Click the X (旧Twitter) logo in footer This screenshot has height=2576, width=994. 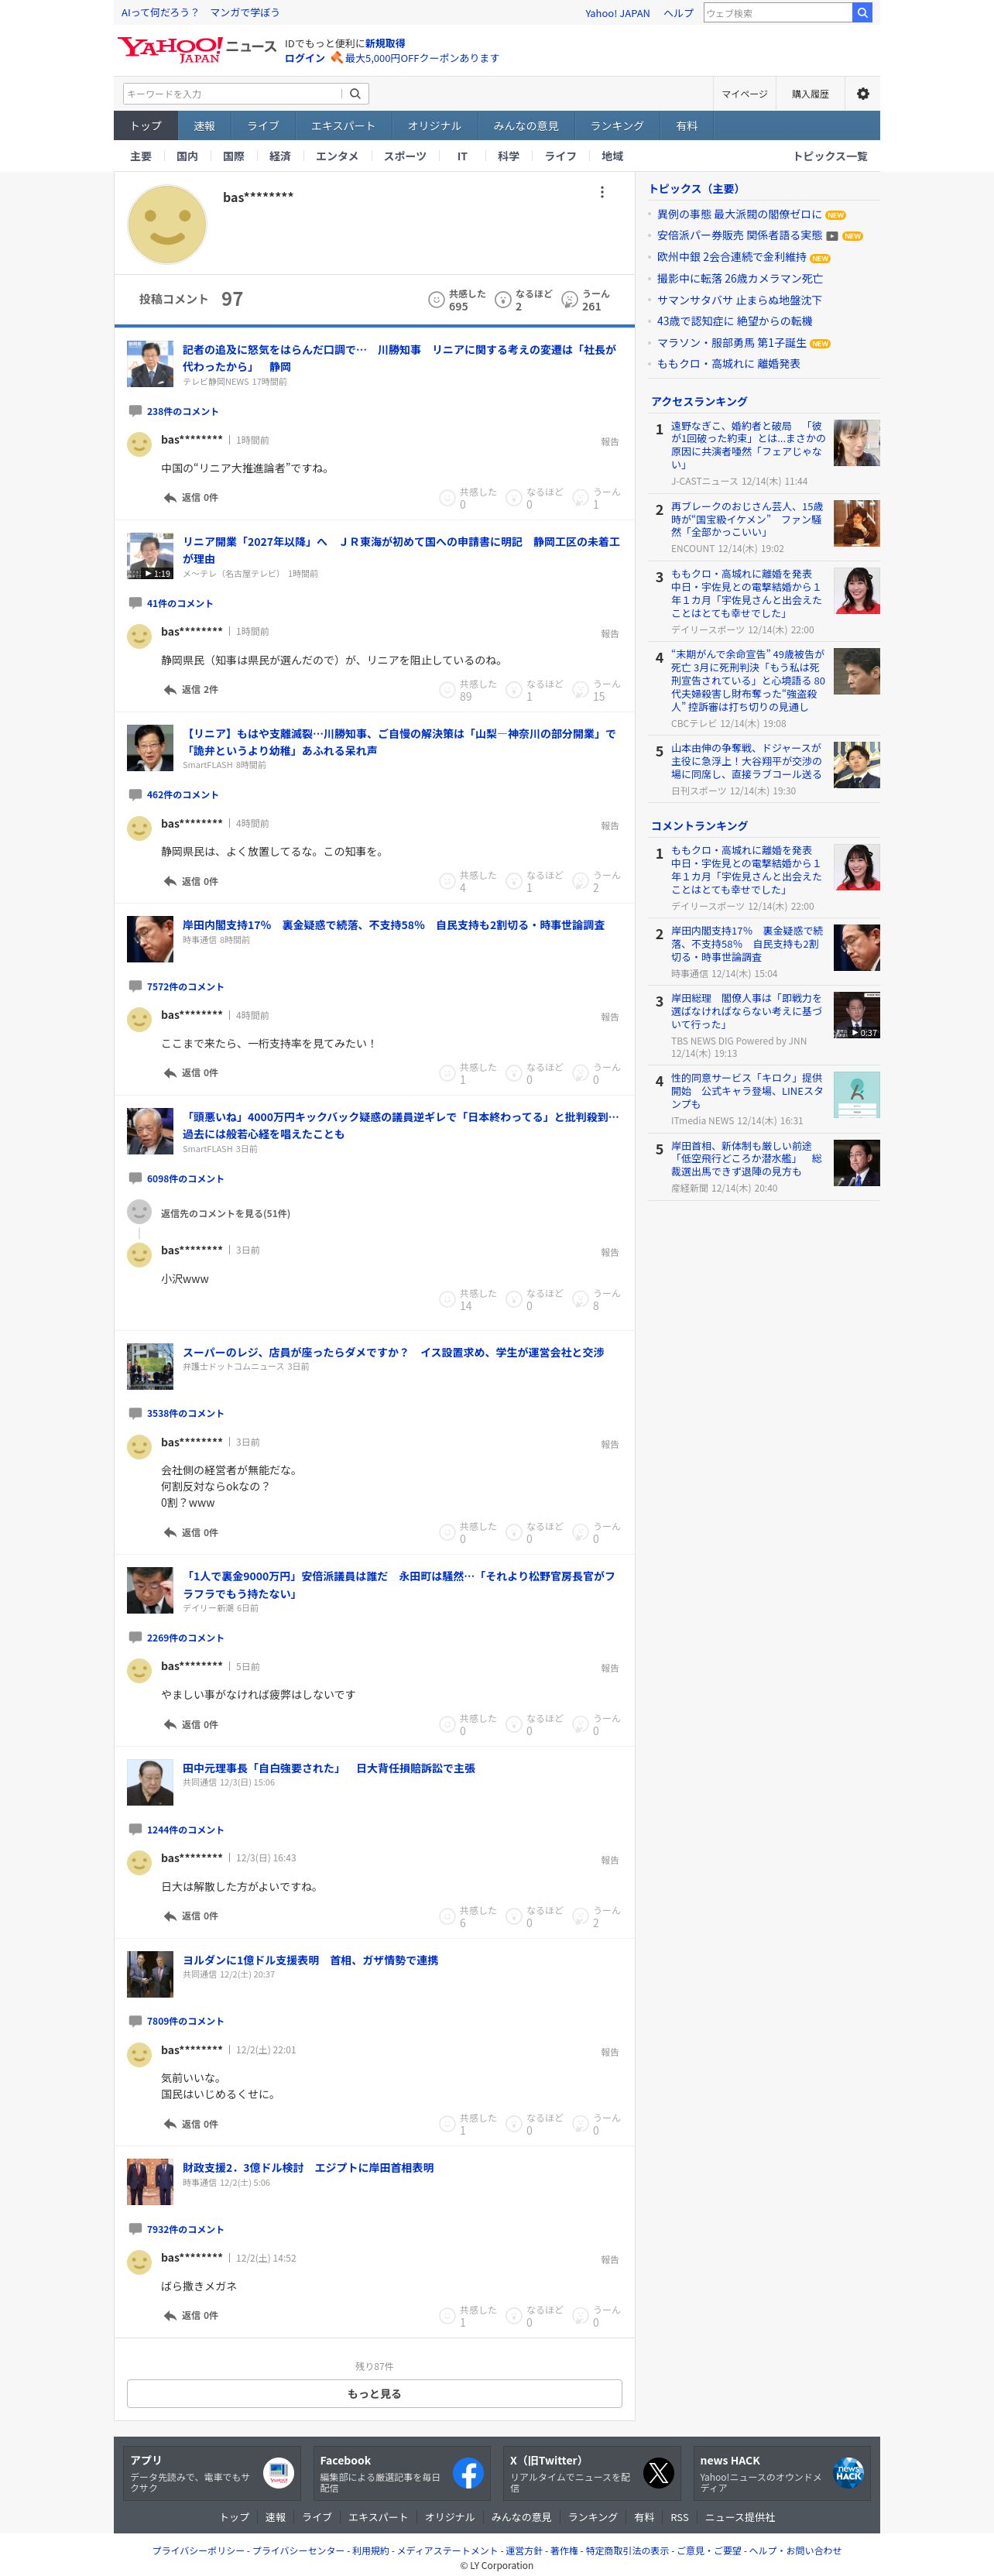659,2473
